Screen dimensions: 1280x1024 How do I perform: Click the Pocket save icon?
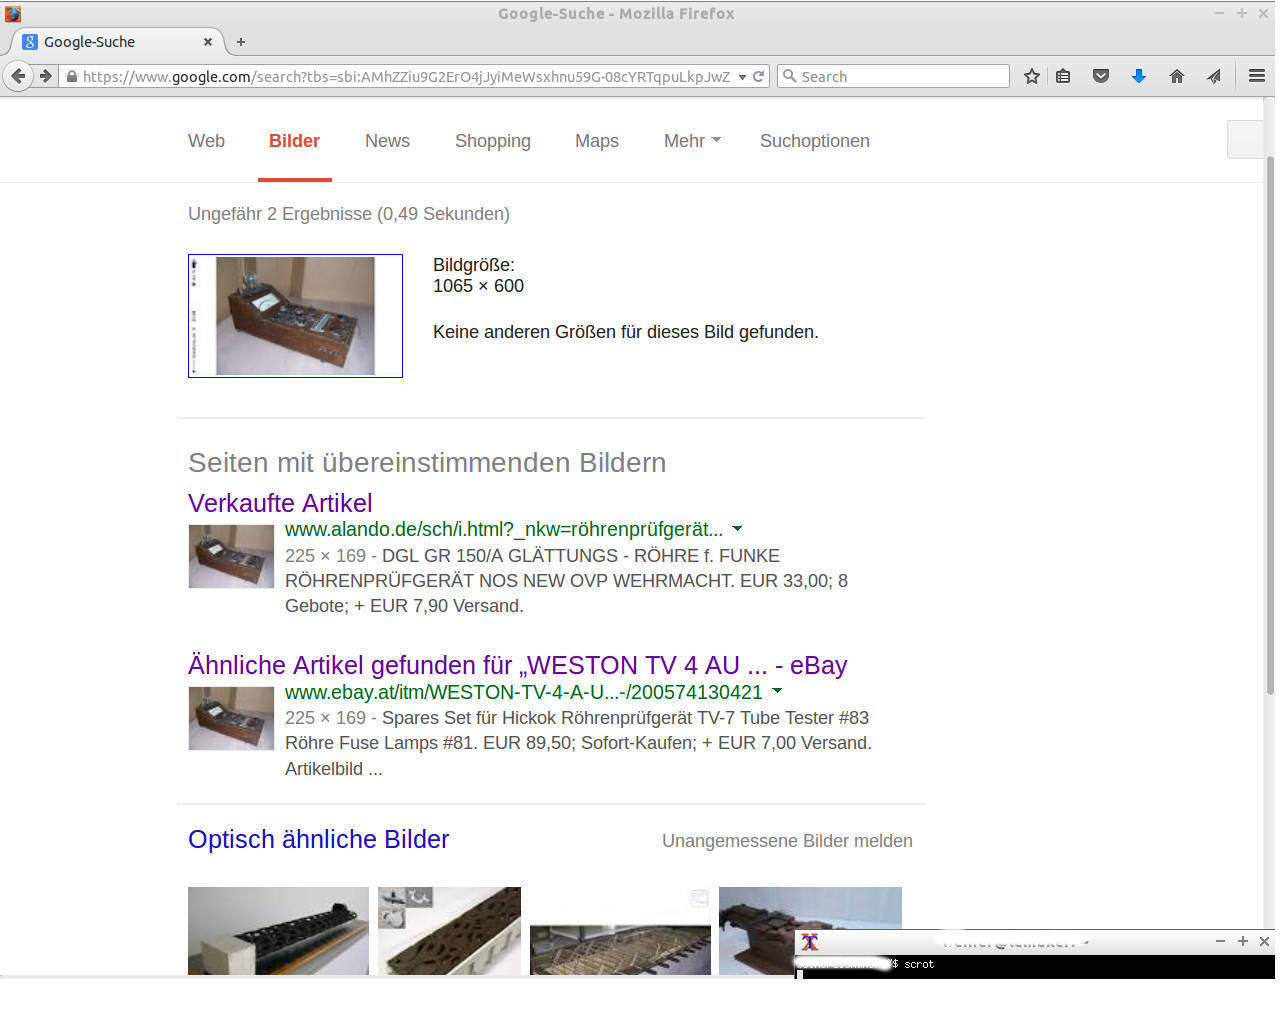coord(1101,76)
